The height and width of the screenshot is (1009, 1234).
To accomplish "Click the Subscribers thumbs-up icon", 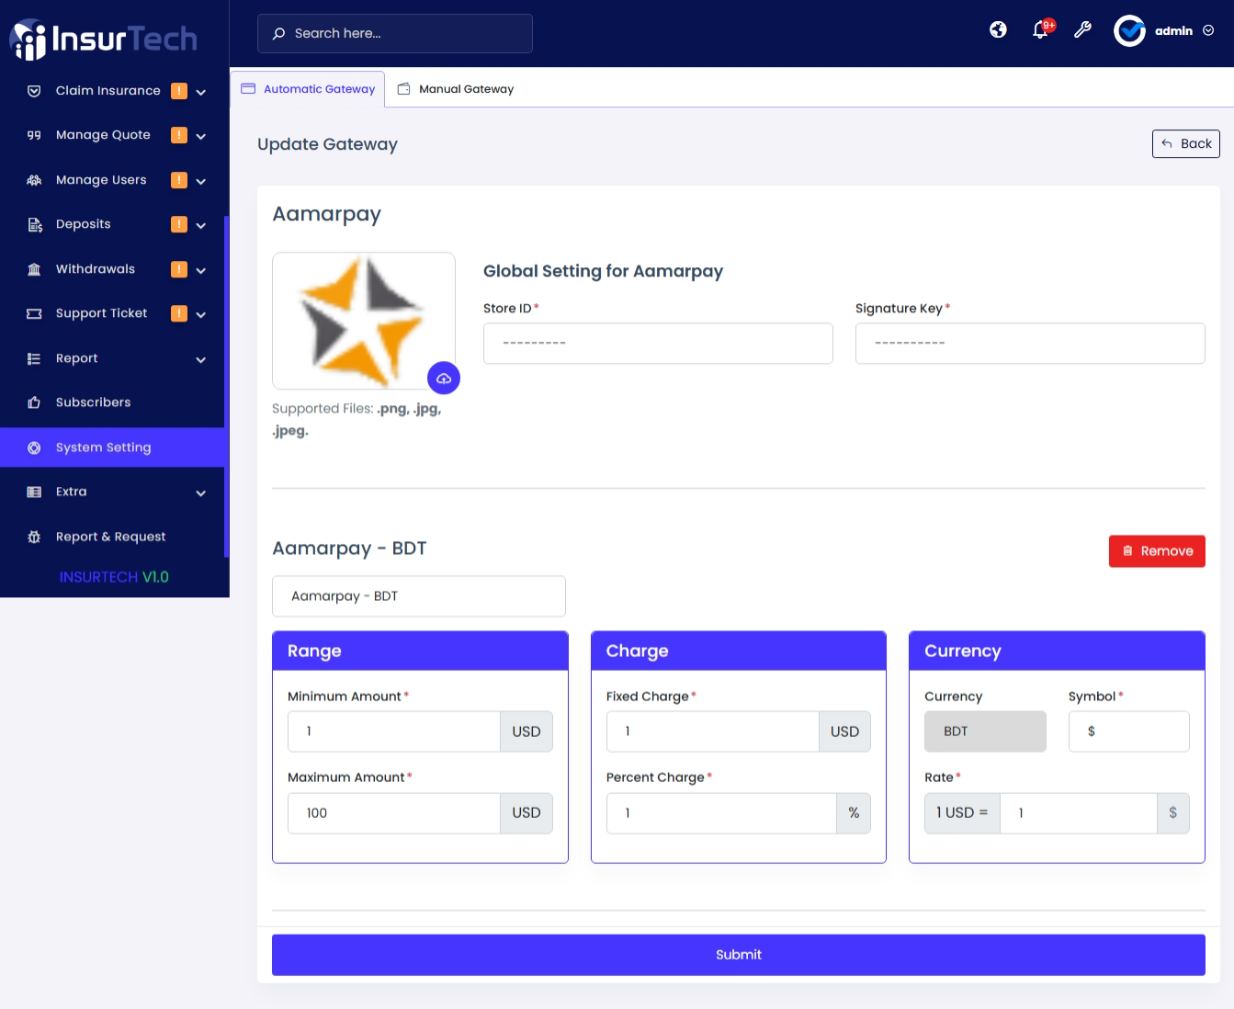I will click(x=34, y=403).
